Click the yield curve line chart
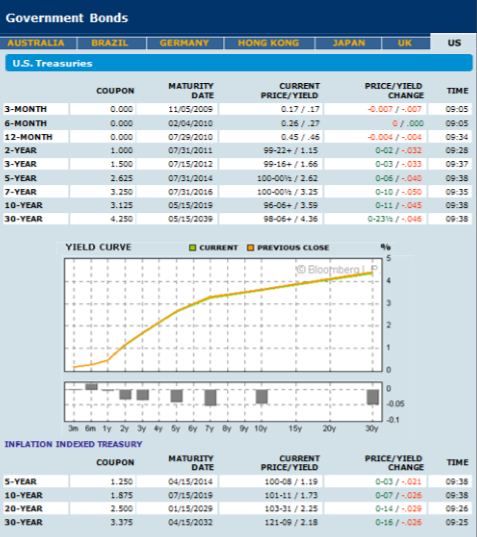The height and width of the screenshot is (537, 477). [x=223, y=315]
